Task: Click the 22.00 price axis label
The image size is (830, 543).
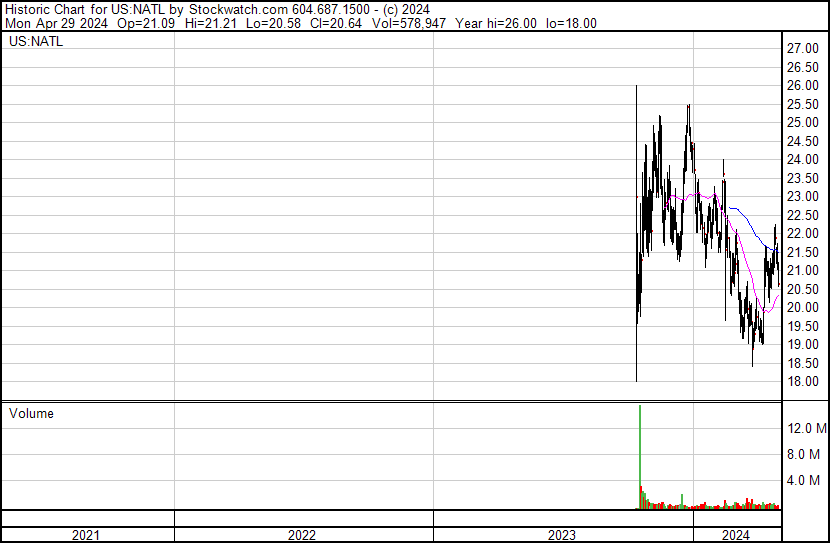Action: [802, 234]
